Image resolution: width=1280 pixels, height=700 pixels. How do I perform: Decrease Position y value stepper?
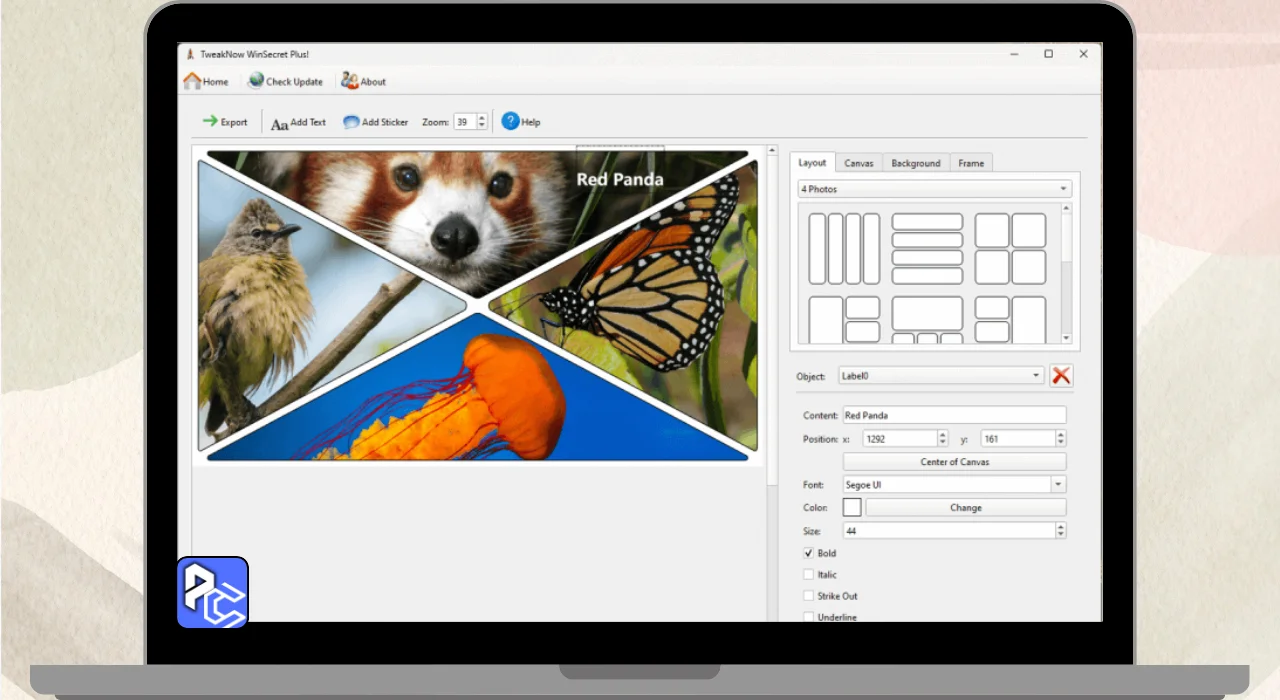(1061, 443)
